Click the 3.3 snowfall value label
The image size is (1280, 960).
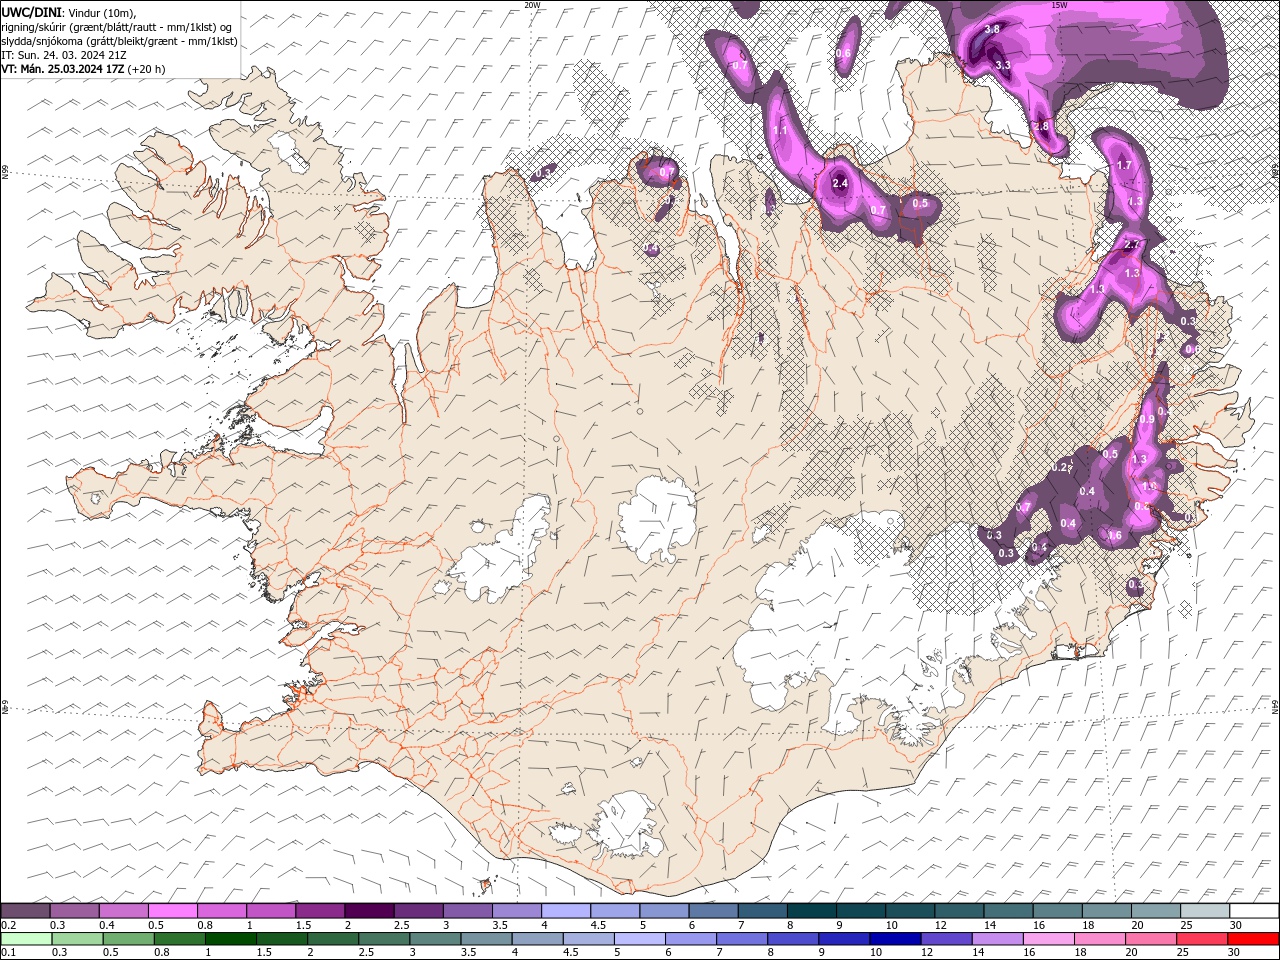(x=1003, y=65)
